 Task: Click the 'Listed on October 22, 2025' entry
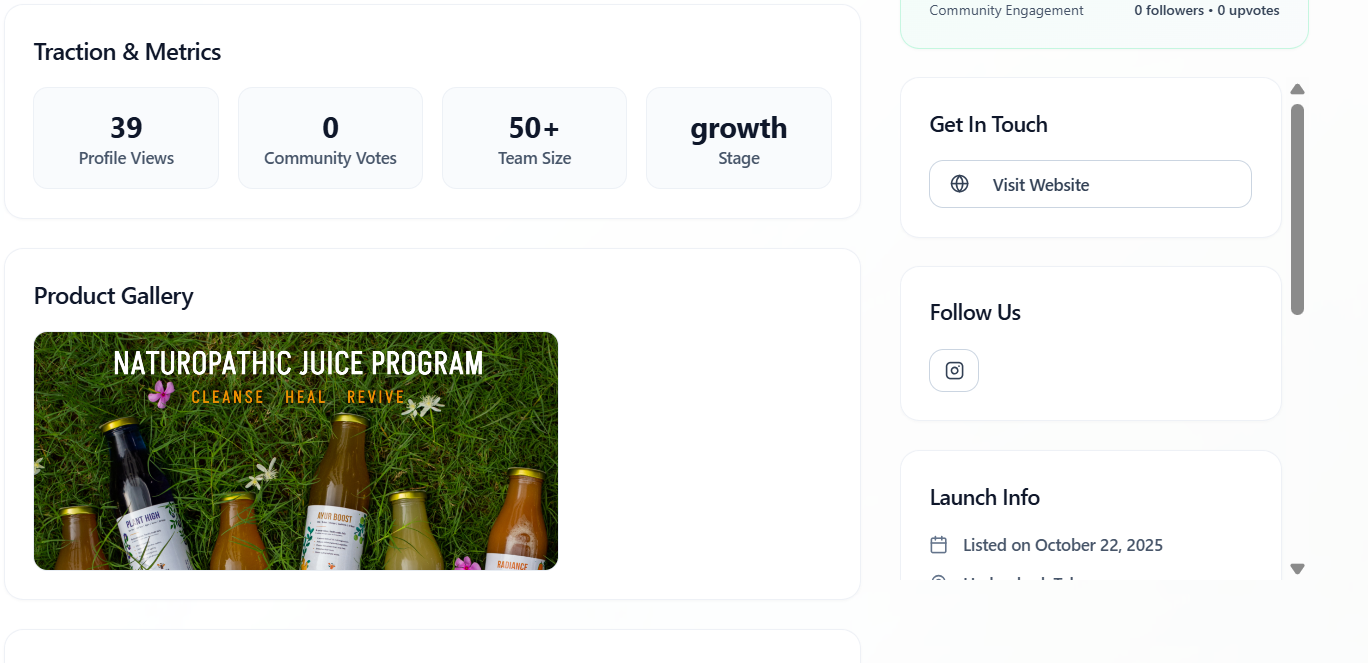pyautogui.click(x=1063, y=545)
